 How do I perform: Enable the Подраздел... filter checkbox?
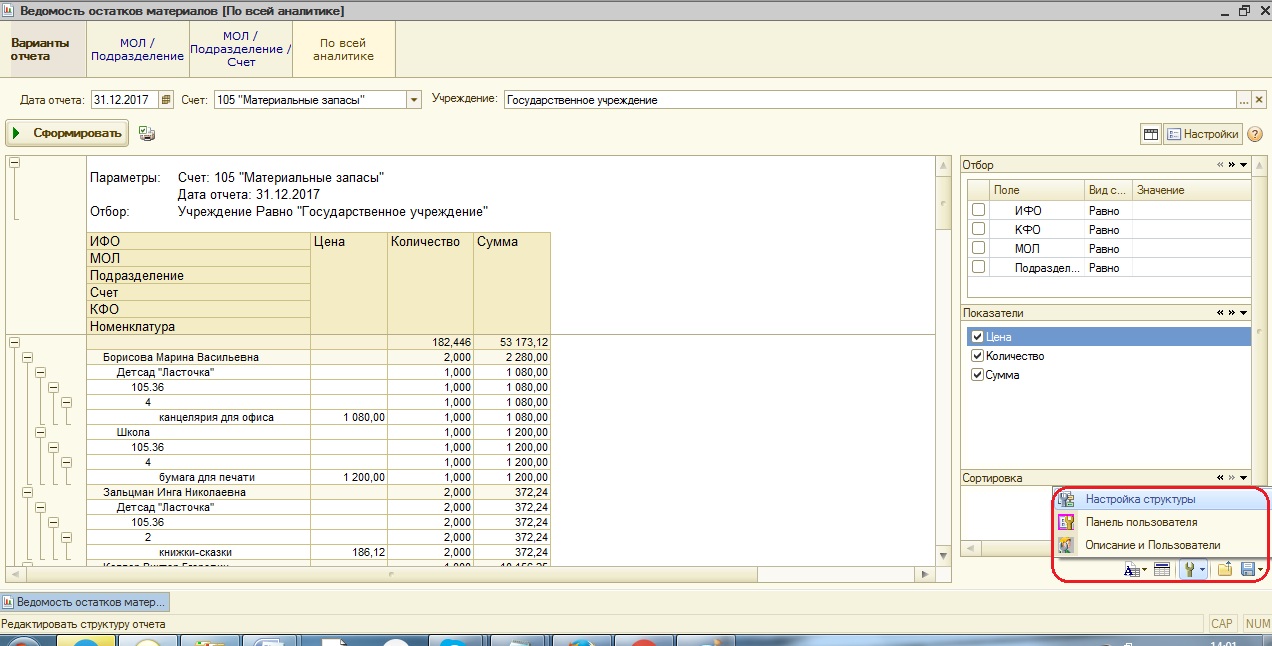(979, 267)
